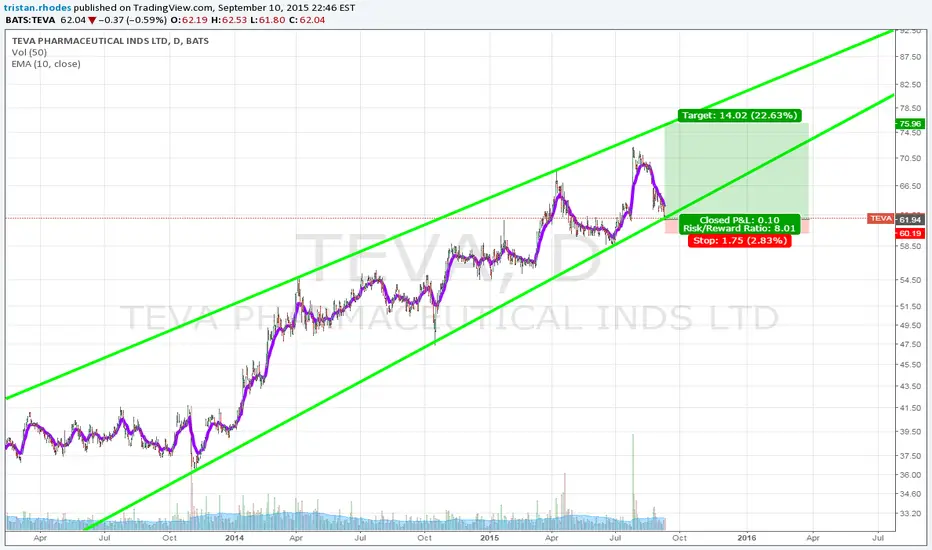Select the green Target: 14.02 (22.63%) label
Image resolution: width=932 pixels, height=550 pixels.
(x=739, y=115)
